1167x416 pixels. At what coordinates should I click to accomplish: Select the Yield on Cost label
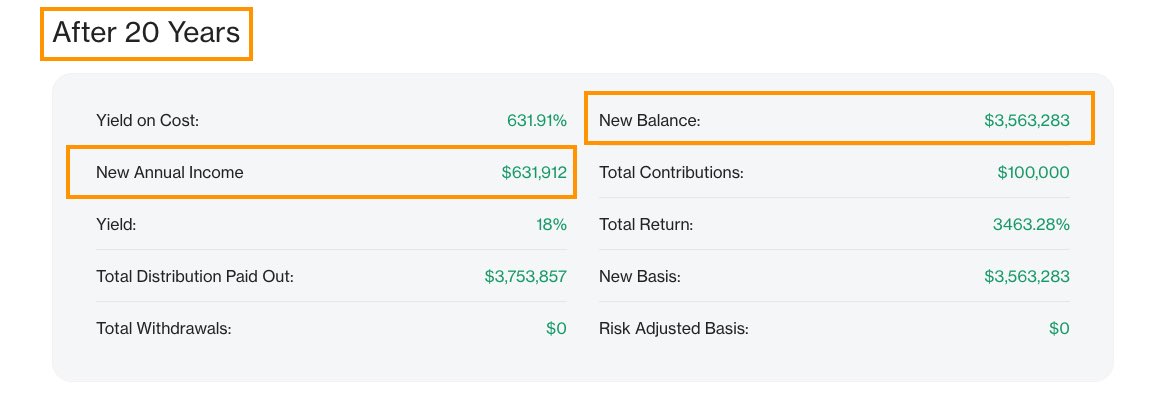click(x=148, y=121)
